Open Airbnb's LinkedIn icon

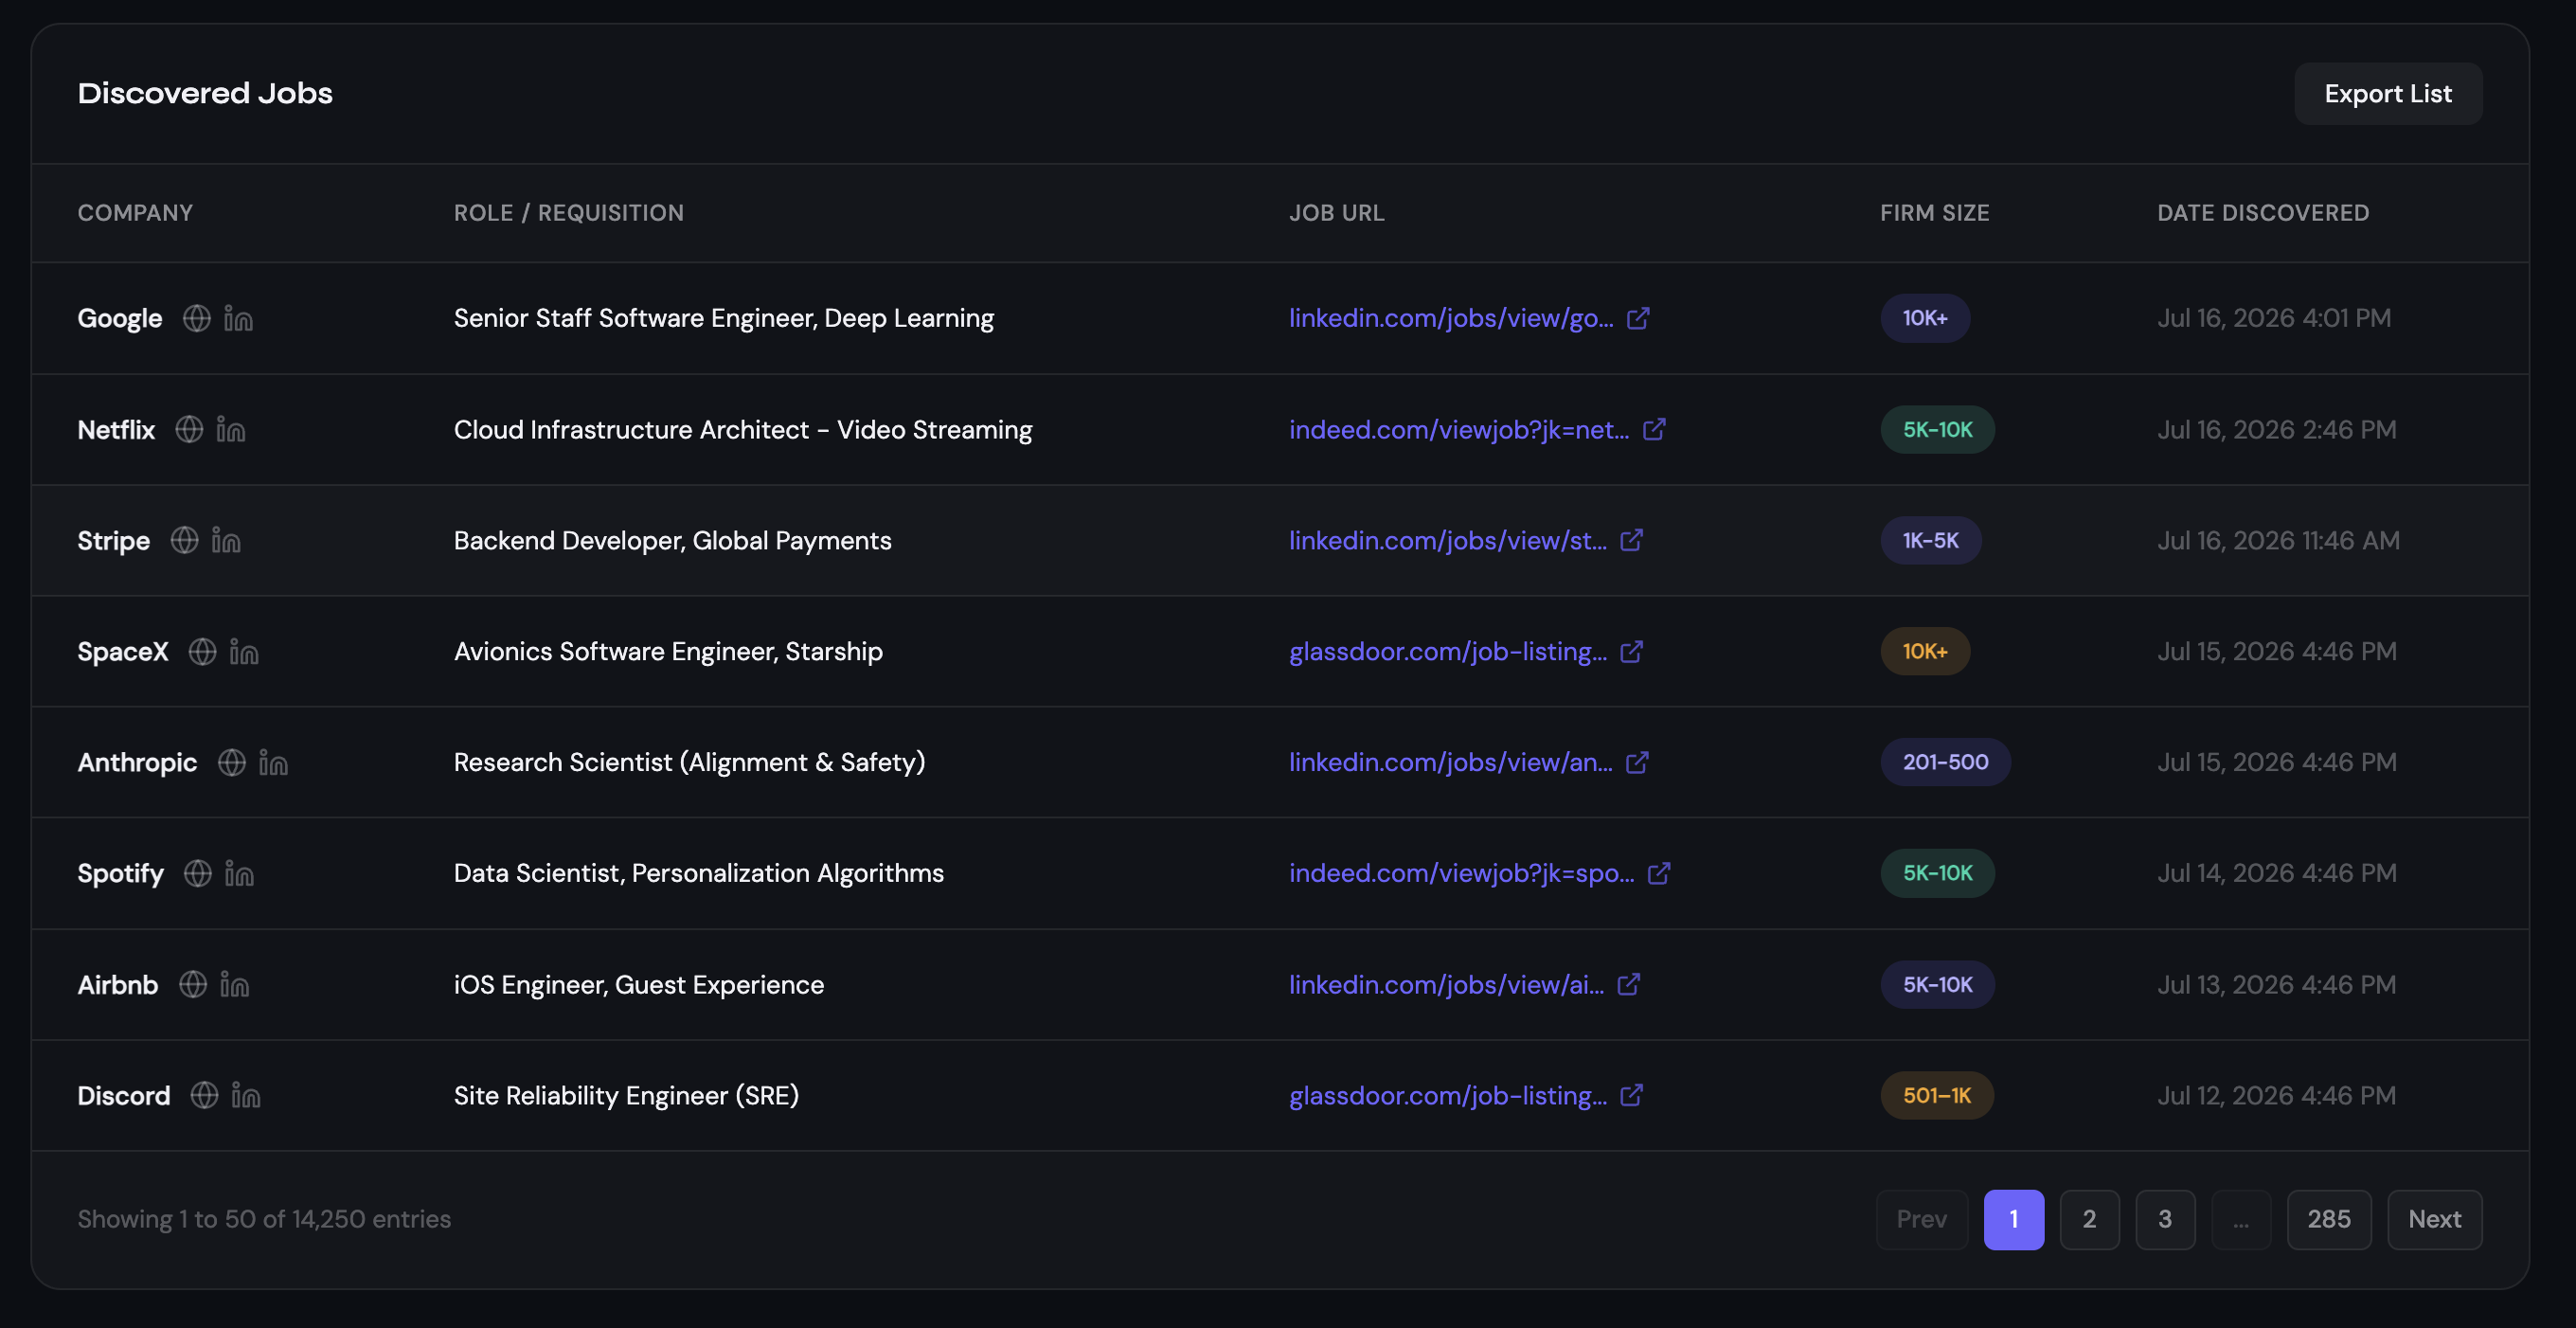[234, 984]
